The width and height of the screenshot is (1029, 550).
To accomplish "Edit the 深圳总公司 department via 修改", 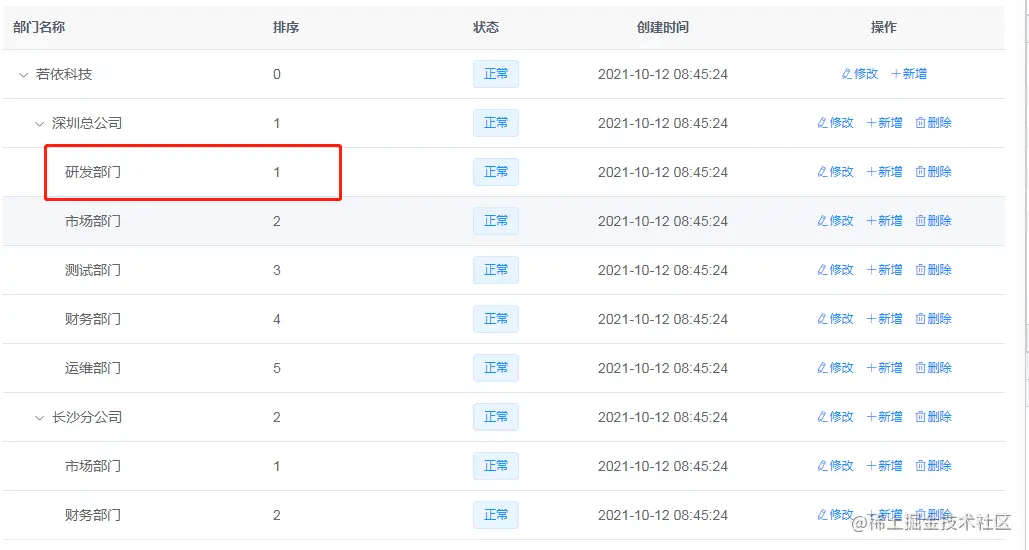I will [835, 123].
